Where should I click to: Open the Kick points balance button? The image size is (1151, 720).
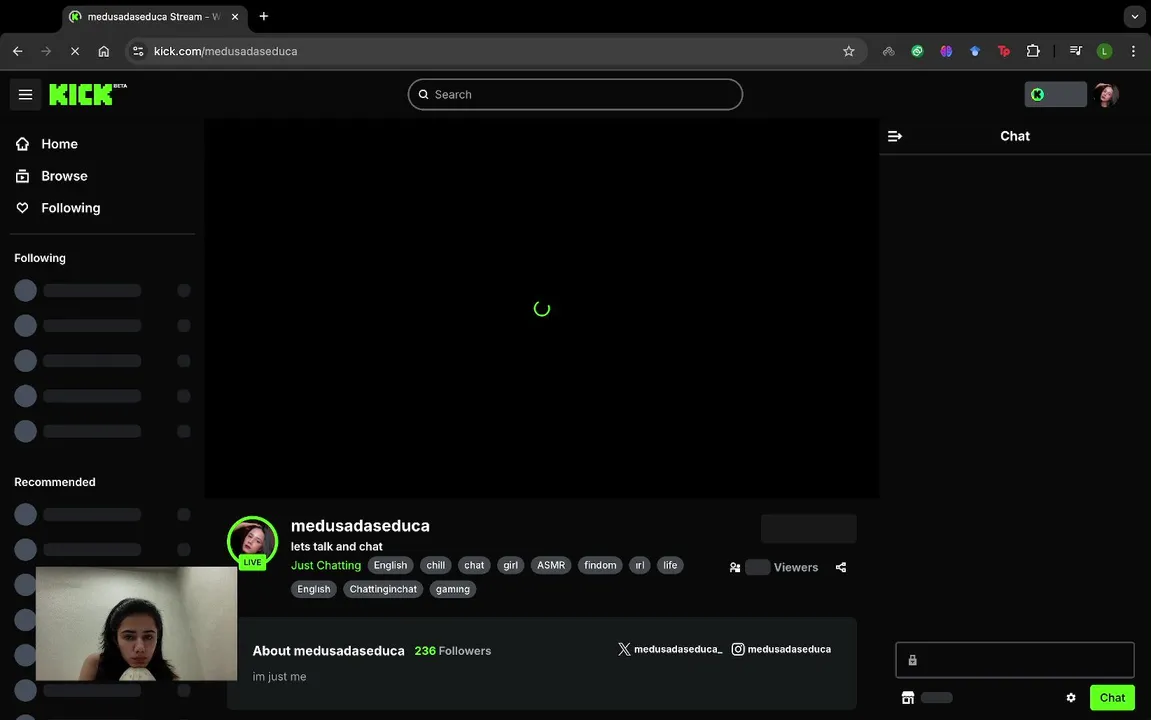tap(1055, 94)
